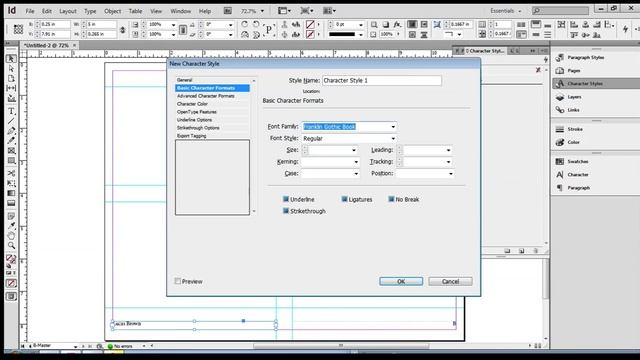Open the Essentials workspace switcher
640x360 pixels.
(x=505, y=11)
